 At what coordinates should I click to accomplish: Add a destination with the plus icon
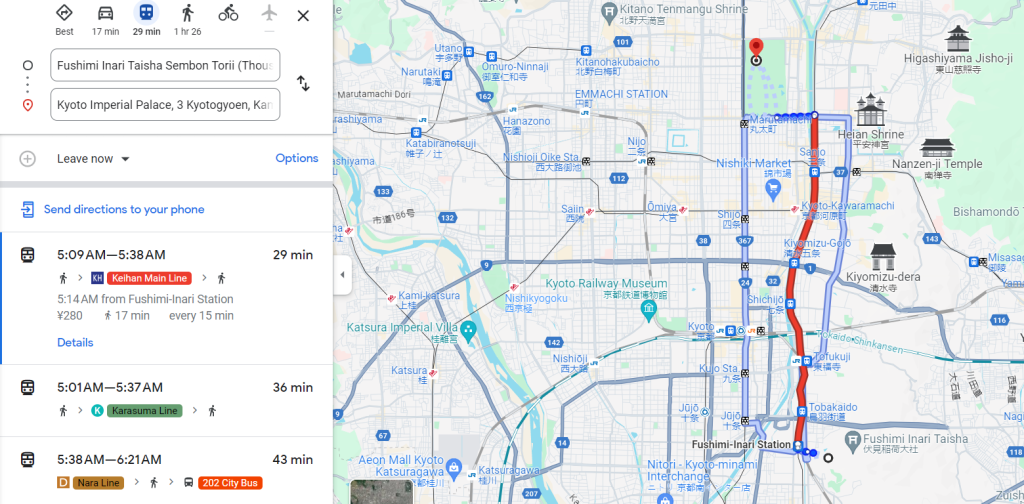click(27, 159)
